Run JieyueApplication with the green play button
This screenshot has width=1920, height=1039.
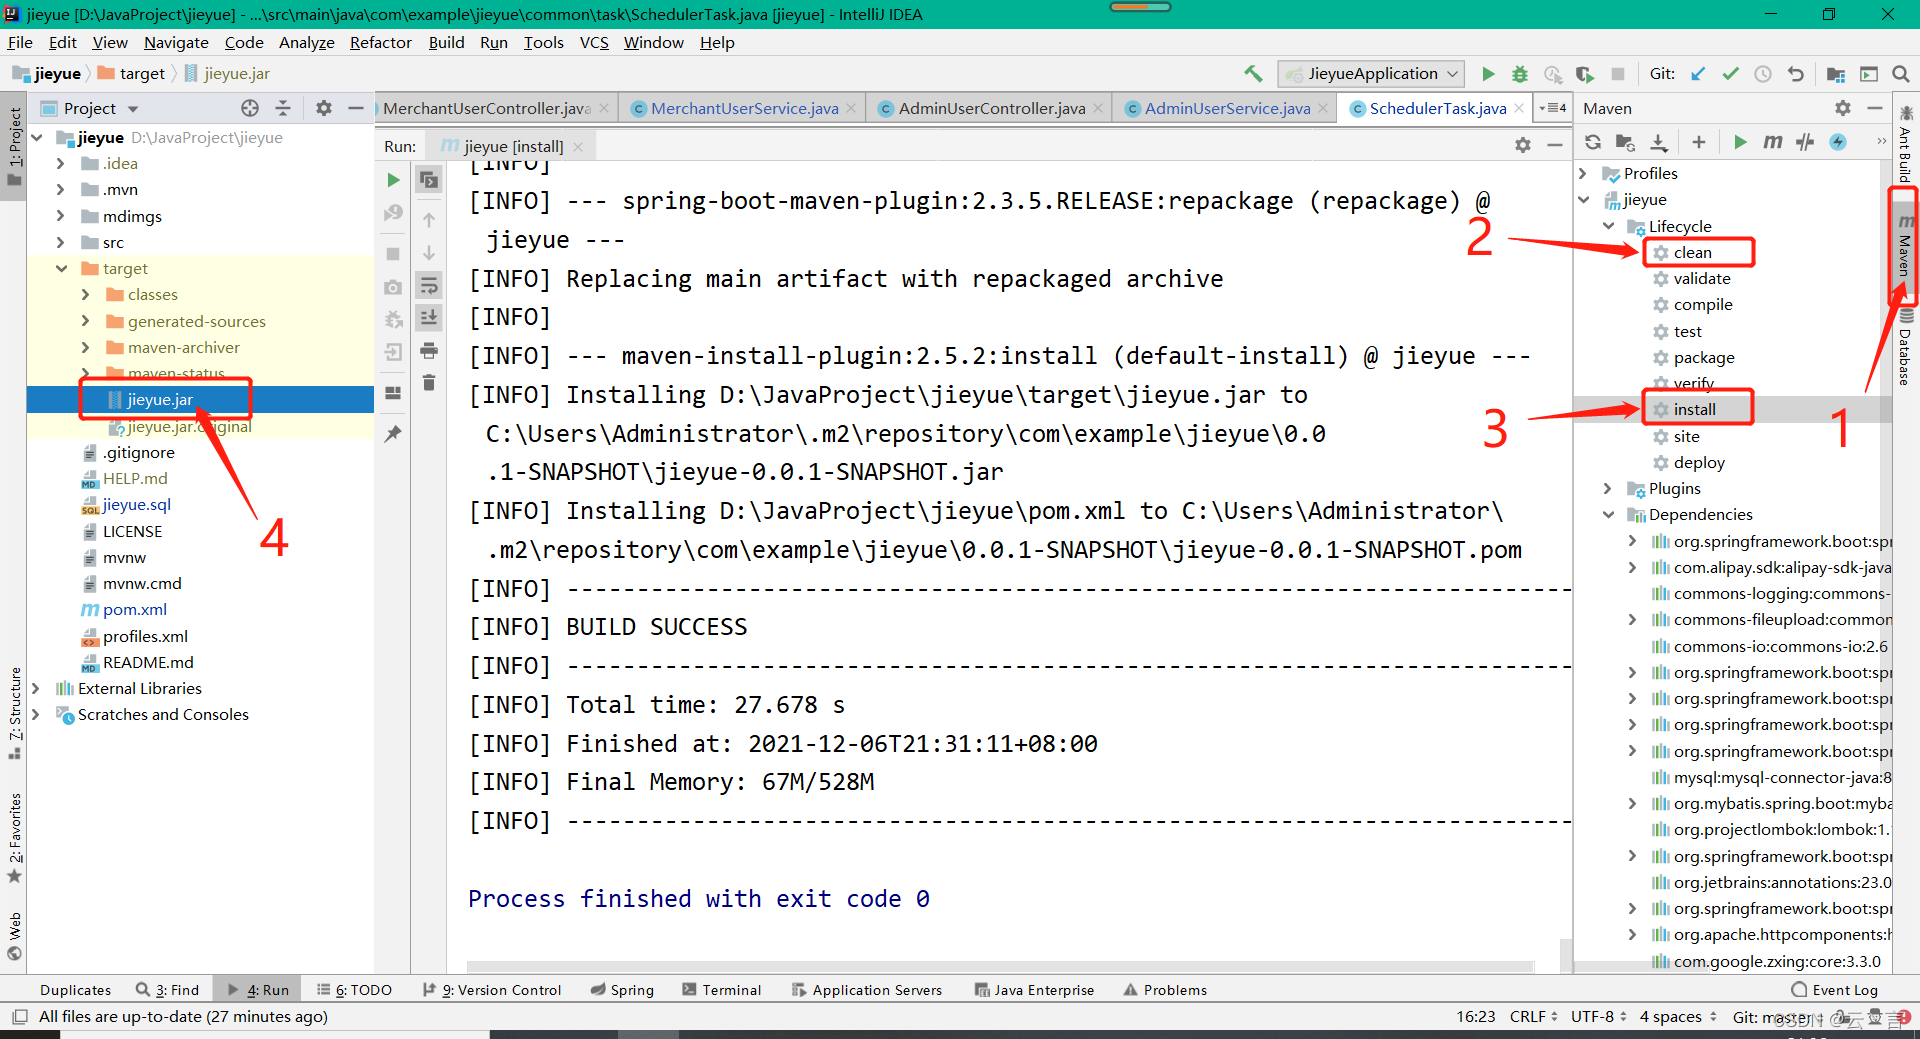pyautogui.click(x=1488, y=74)
